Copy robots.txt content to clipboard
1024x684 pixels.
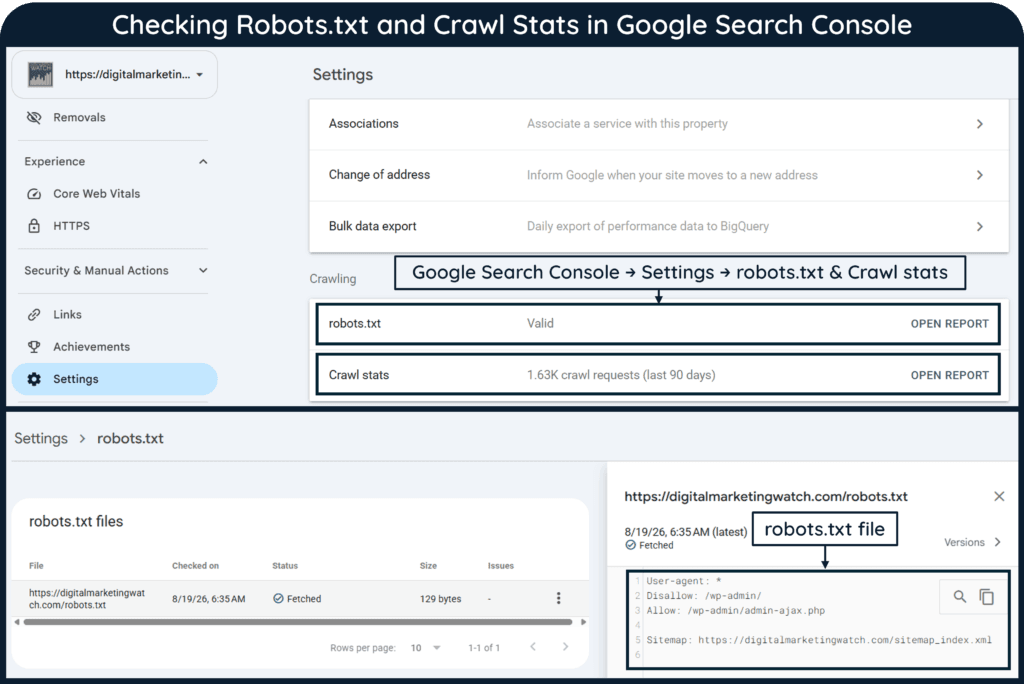(x=986, y=596)
